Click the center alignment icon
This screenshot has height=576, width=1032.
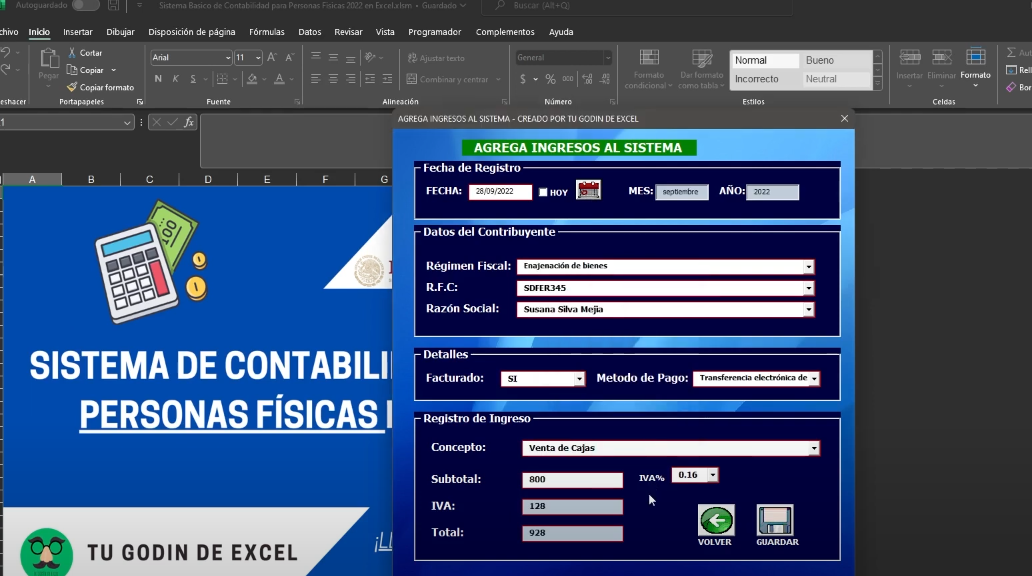point(333,79)
